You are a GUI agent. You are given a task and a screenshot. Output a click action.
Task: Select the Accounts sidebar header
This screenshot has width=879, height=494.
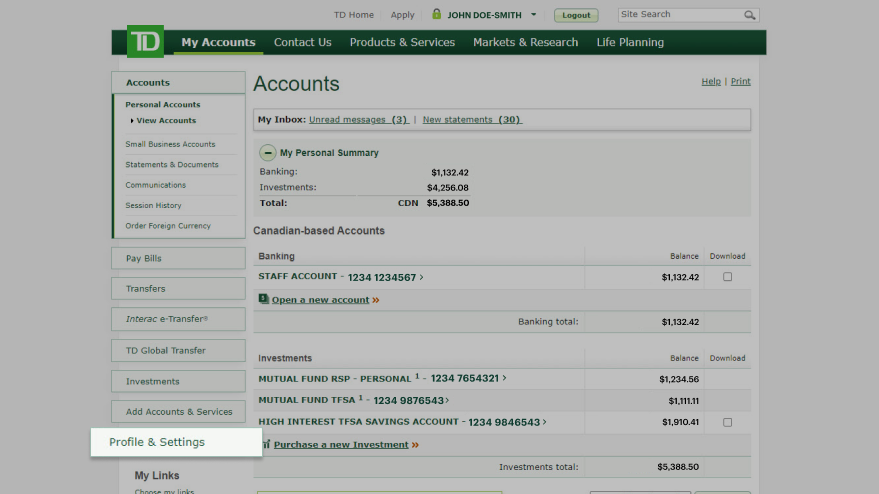[x=178, y=82]
